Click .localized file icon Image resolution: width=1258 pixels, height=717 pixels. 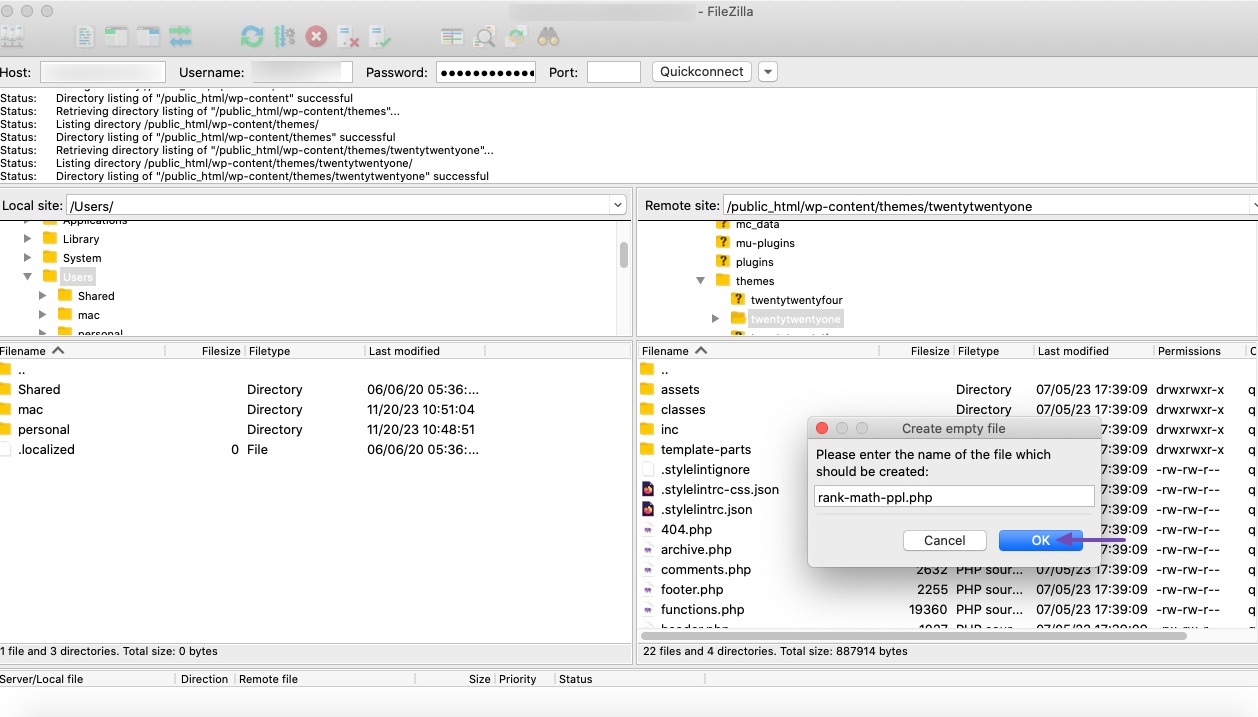point(5,449)
